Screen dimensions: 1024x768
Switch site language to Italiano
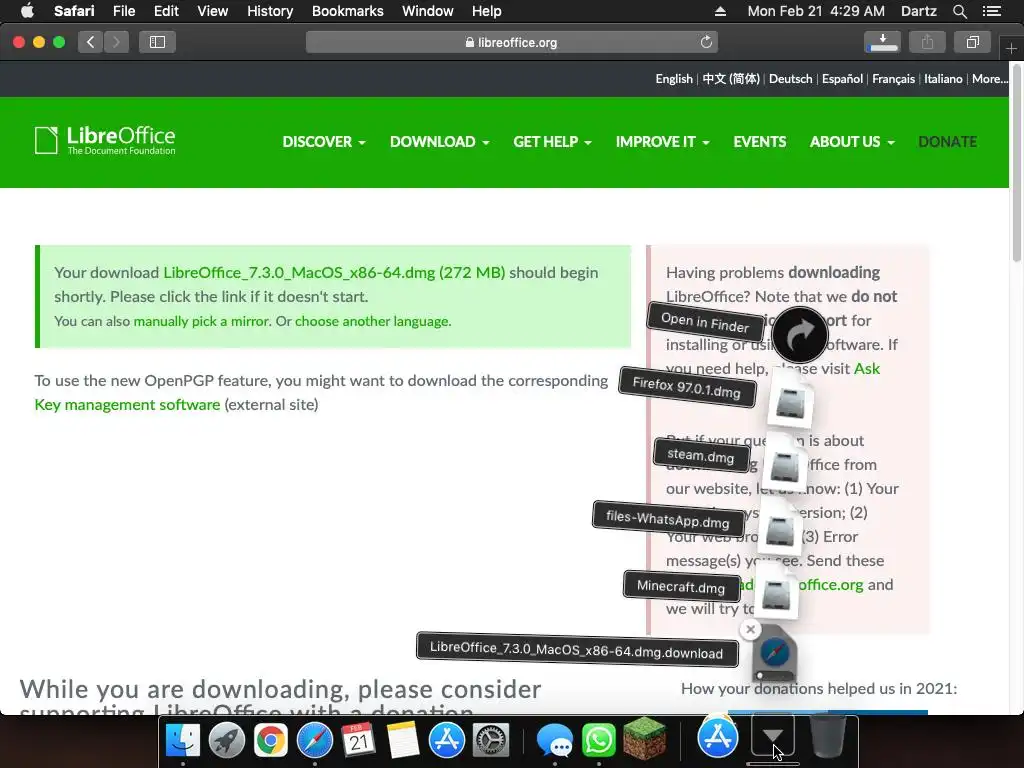tap(943, 78)
